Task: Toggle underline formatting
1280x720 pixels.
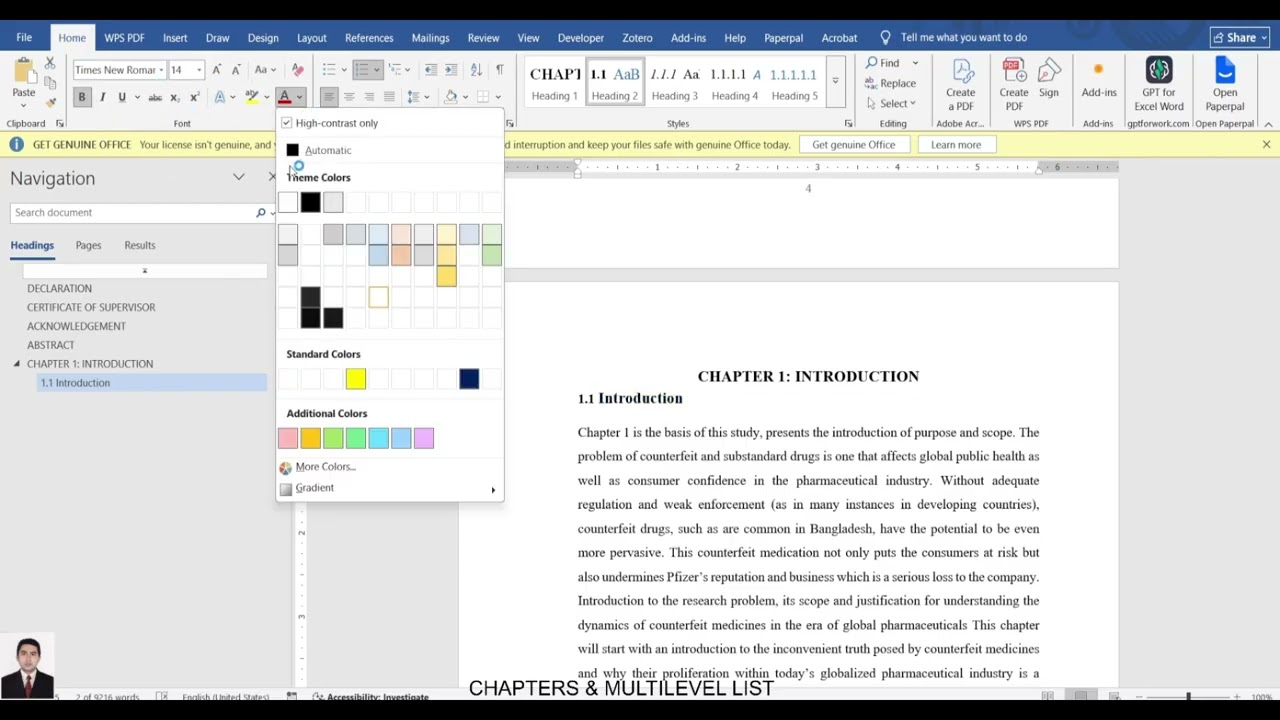Action: (122, 97)
